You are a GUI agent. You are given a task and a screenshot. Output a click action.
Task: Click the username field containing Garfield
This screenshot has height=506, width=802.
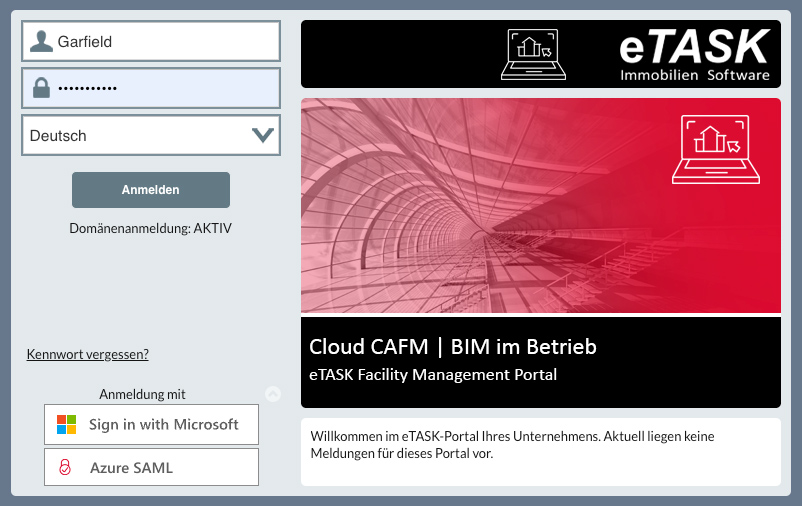151,41
